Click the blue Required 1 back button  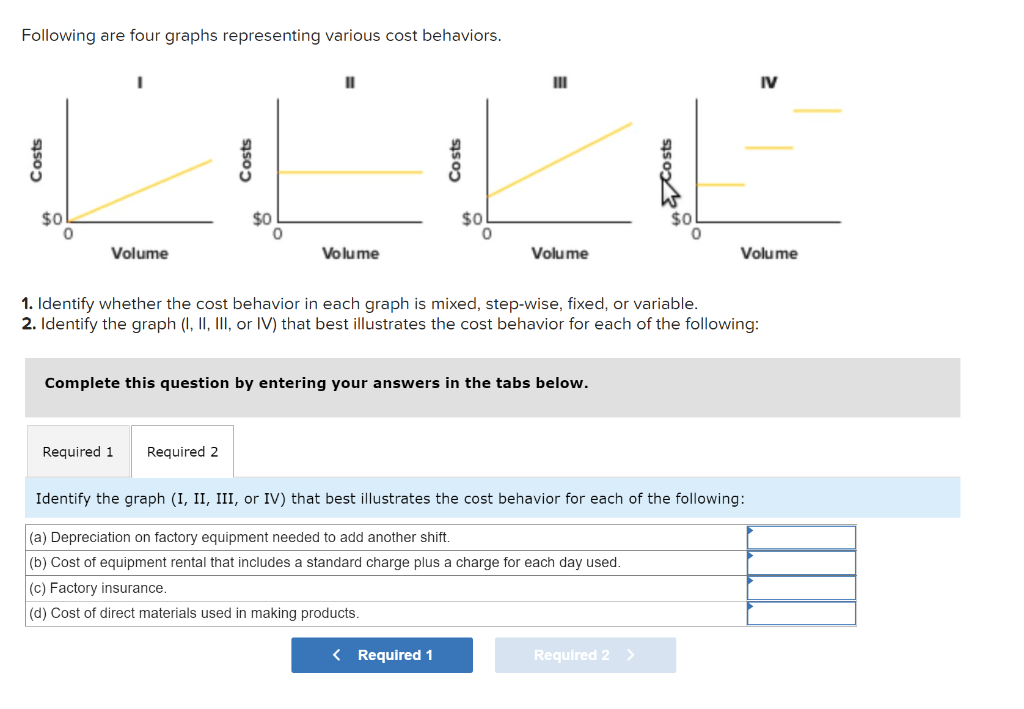[x=382, y=655]
